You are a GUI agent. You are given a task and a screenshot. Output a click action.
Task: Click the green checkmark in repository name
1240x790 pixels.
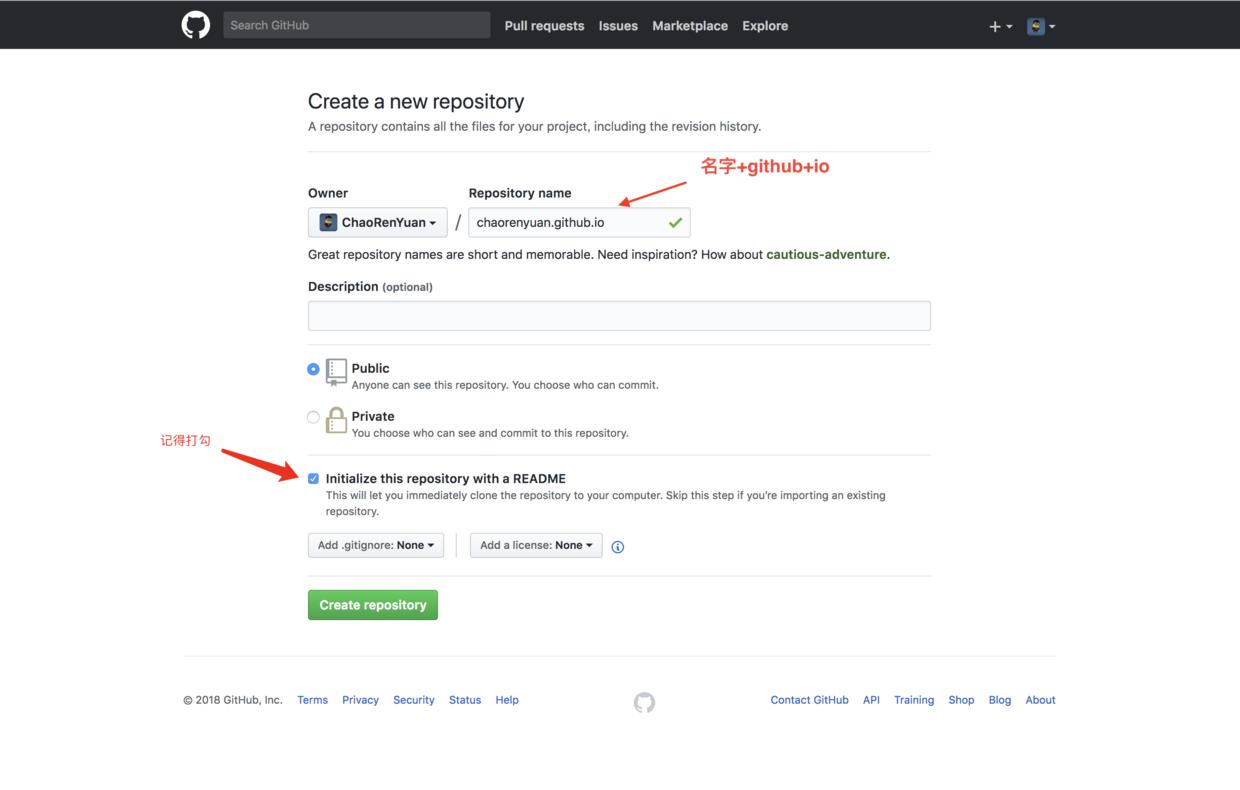click(x=675, y=222)
